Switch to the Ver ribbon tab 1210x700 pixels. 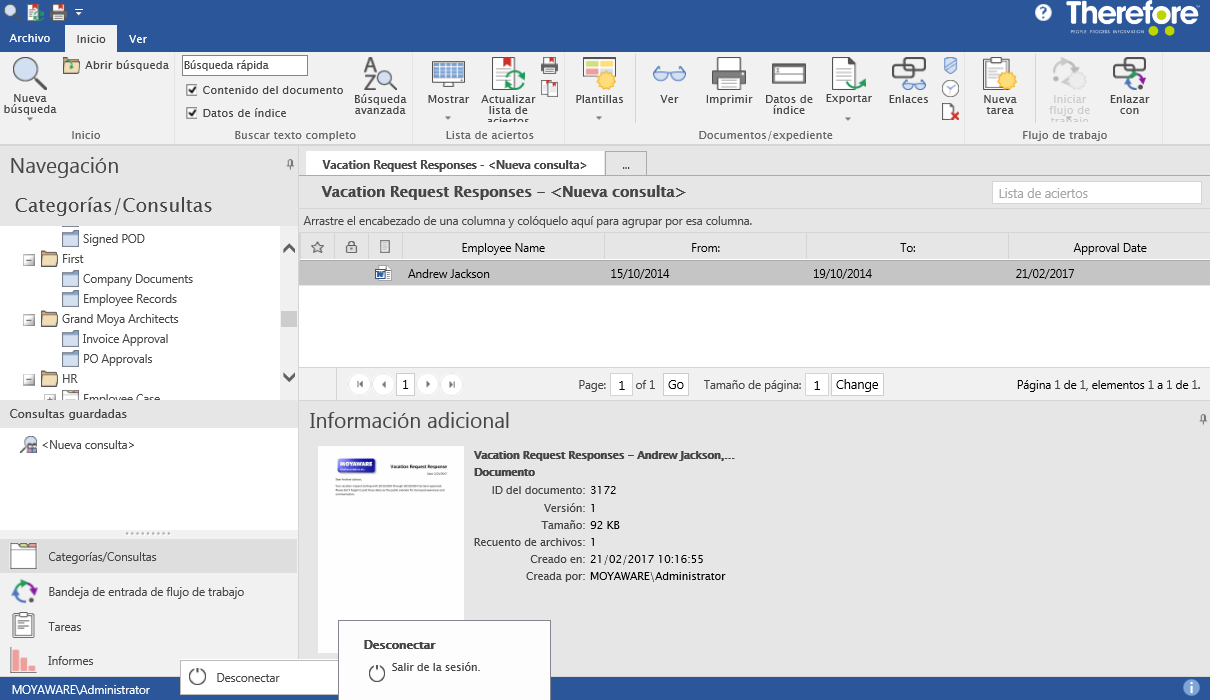138,39
